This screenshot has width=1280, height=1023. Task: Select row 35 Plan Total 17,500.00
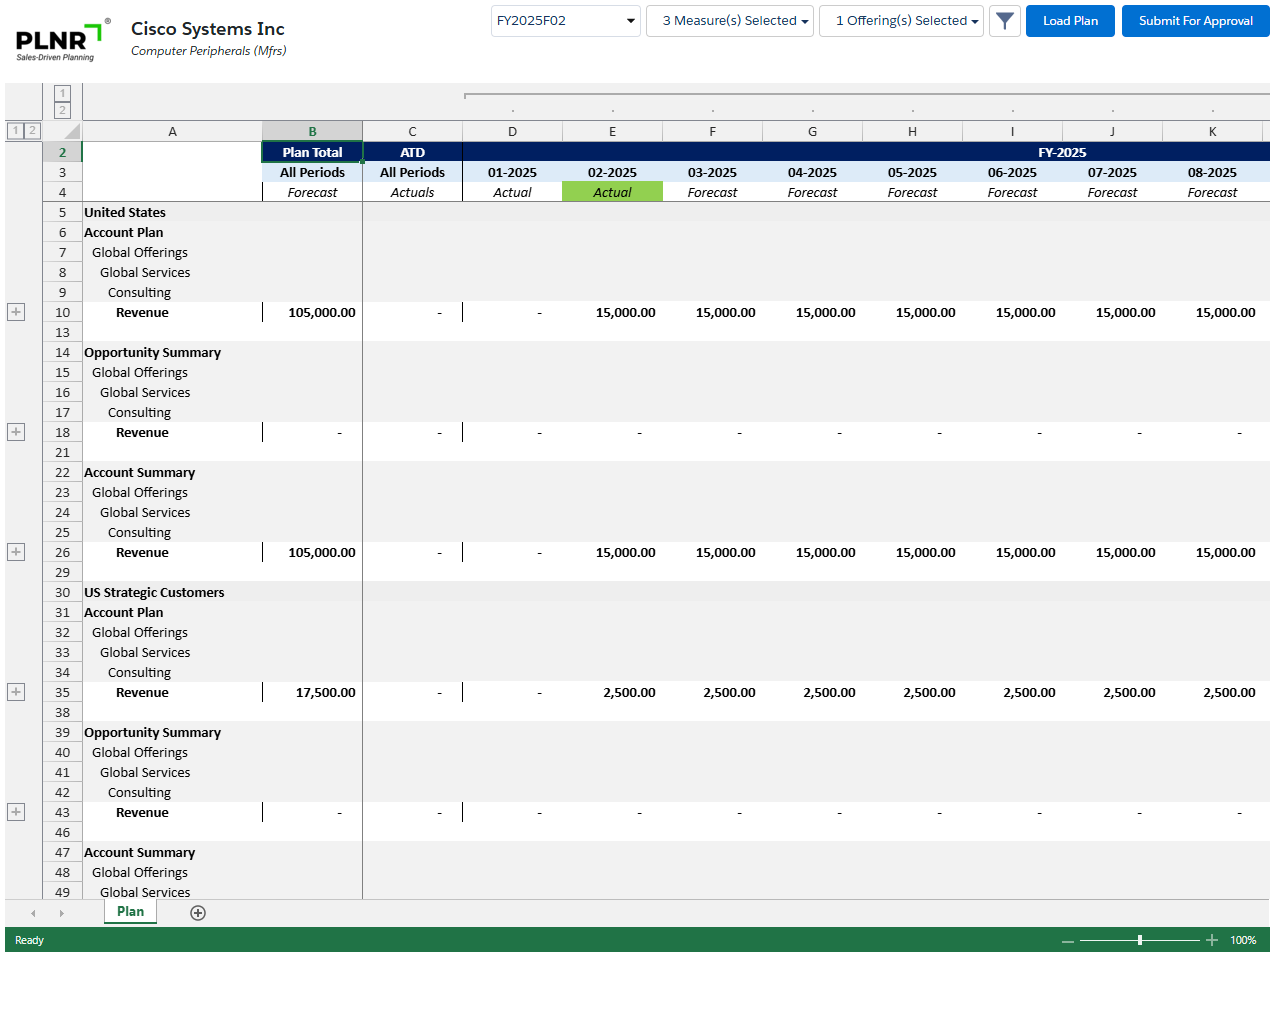click(x=312, y=692)
